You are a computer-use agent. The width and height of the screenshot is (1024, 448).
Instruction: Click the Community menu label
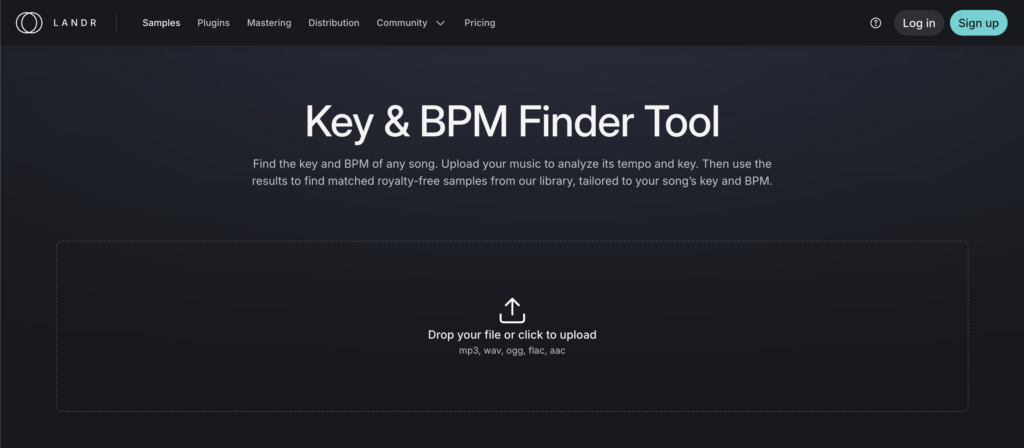401,23
